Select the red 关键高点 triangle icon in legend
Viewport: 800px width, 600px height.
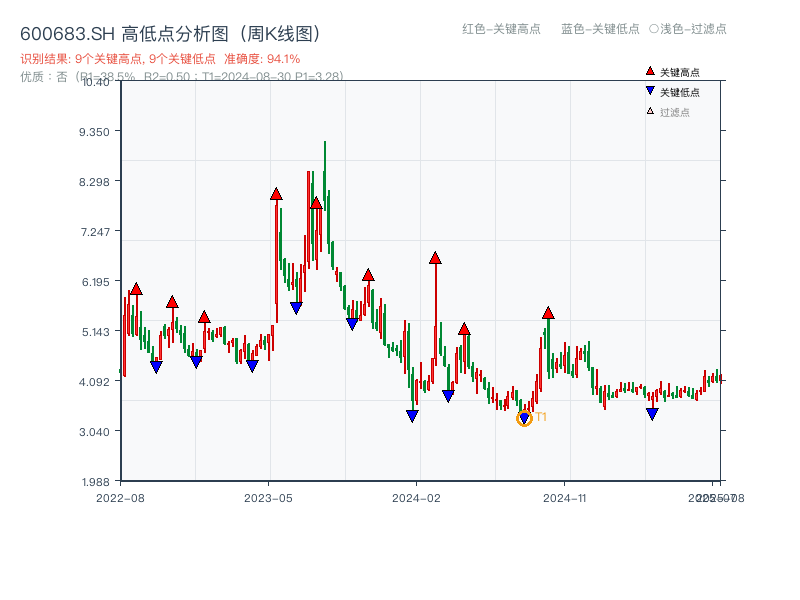coord(648,70)
